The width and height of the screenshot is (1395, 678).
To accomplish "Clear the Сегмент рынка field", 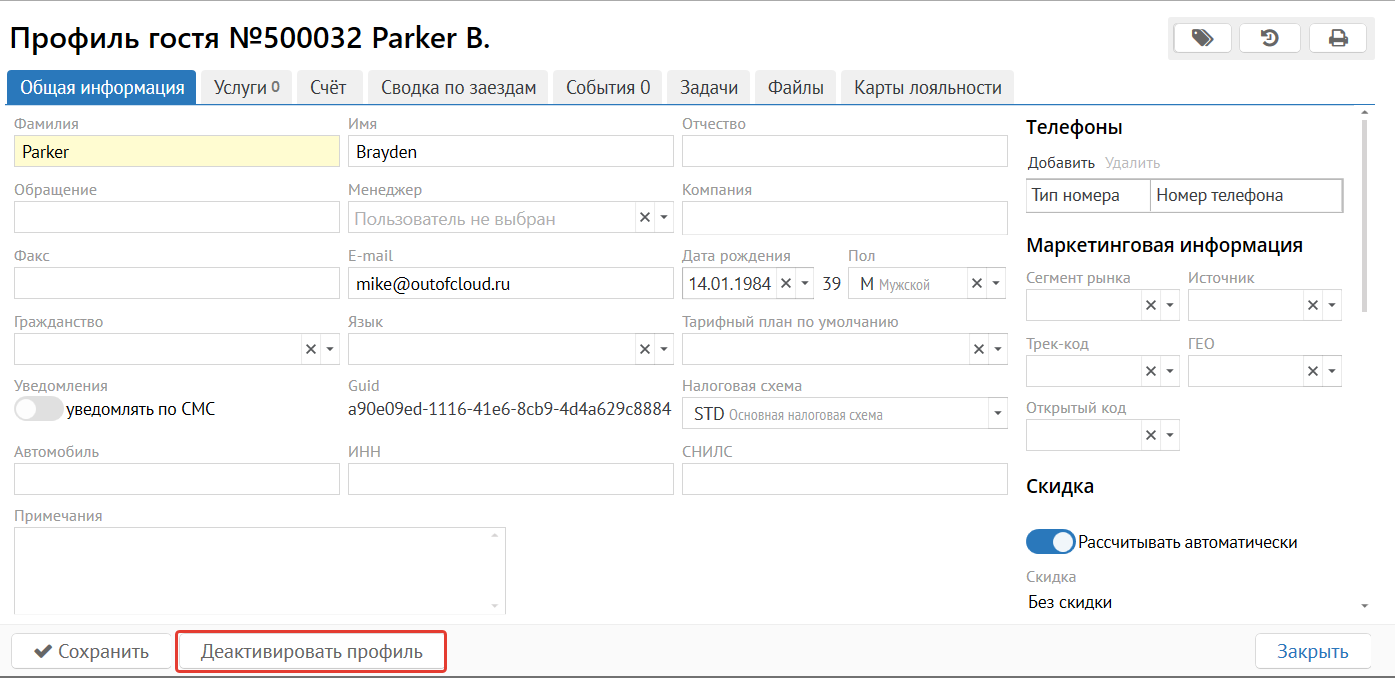I will click(x=1151, y=305).
